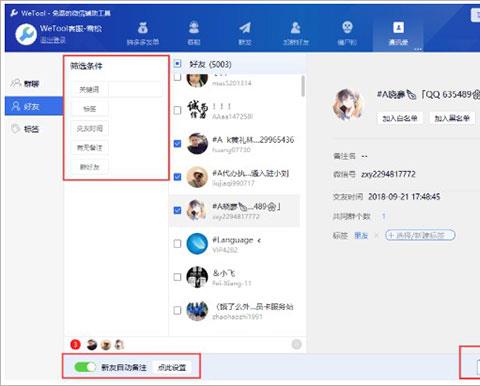Click the 关键词 keyword input field
The width and height of the screenshot is (480, 386).
click(135, 89)
